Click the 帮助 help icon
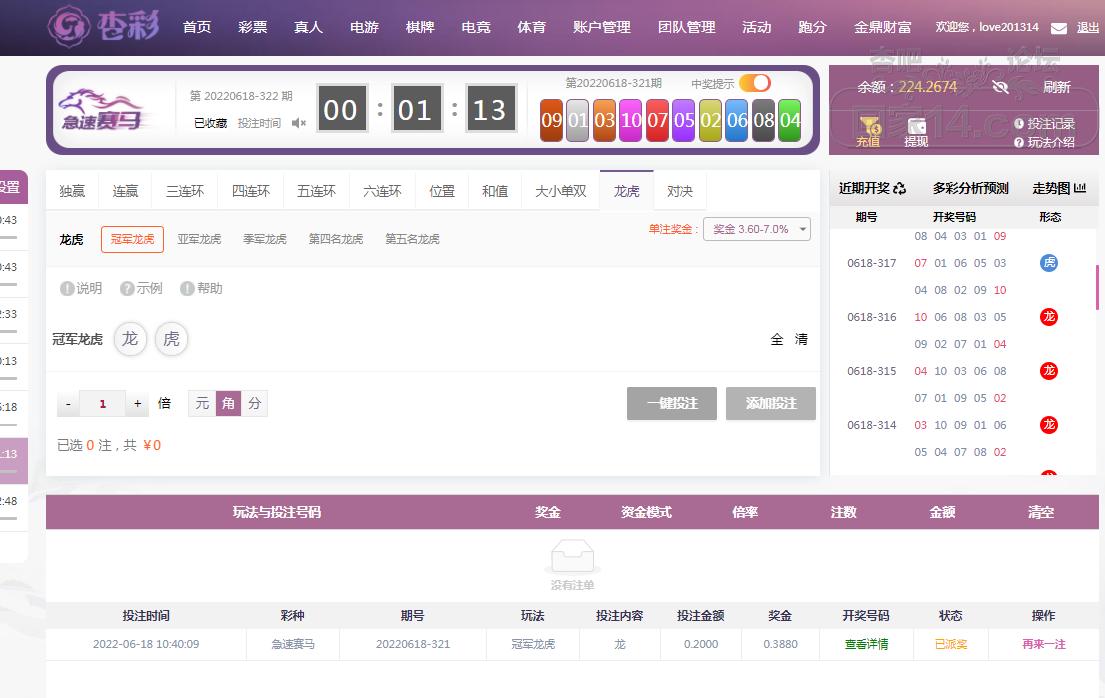1105x698 pixels. point(187,289)
